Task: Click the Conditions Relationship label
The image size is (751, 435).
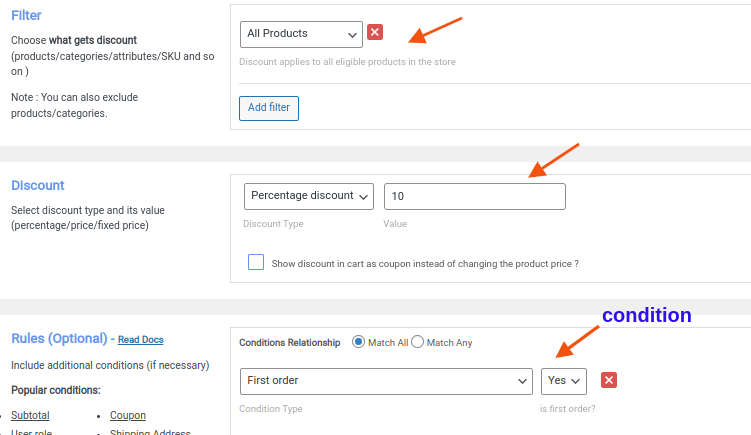Action: click(x=290, y=342)
